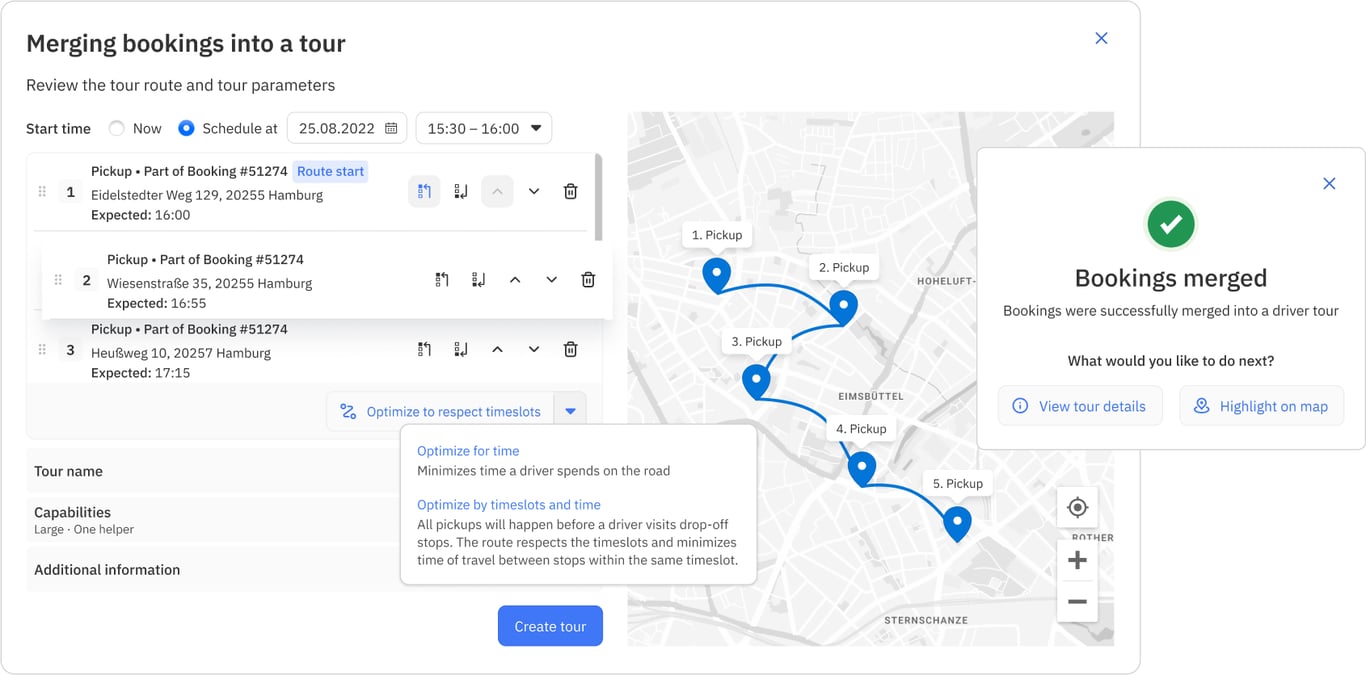
Task: Click the 4. Pickup map pin
Action: click(861, 468)
